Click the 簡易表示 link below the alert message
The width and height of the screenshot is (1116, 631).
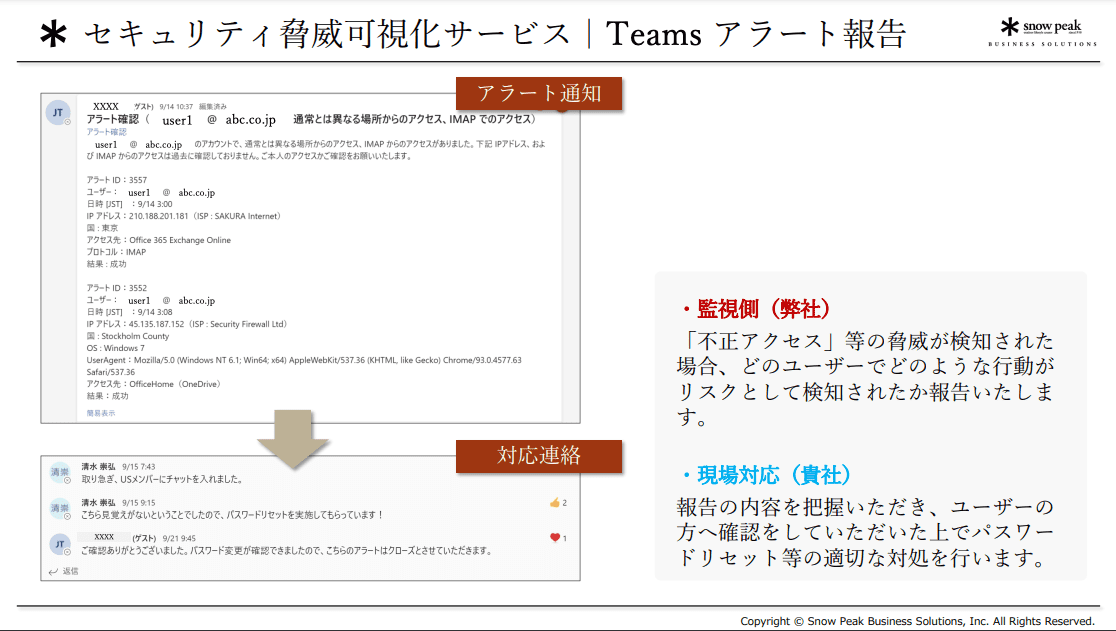pos(100,413)
